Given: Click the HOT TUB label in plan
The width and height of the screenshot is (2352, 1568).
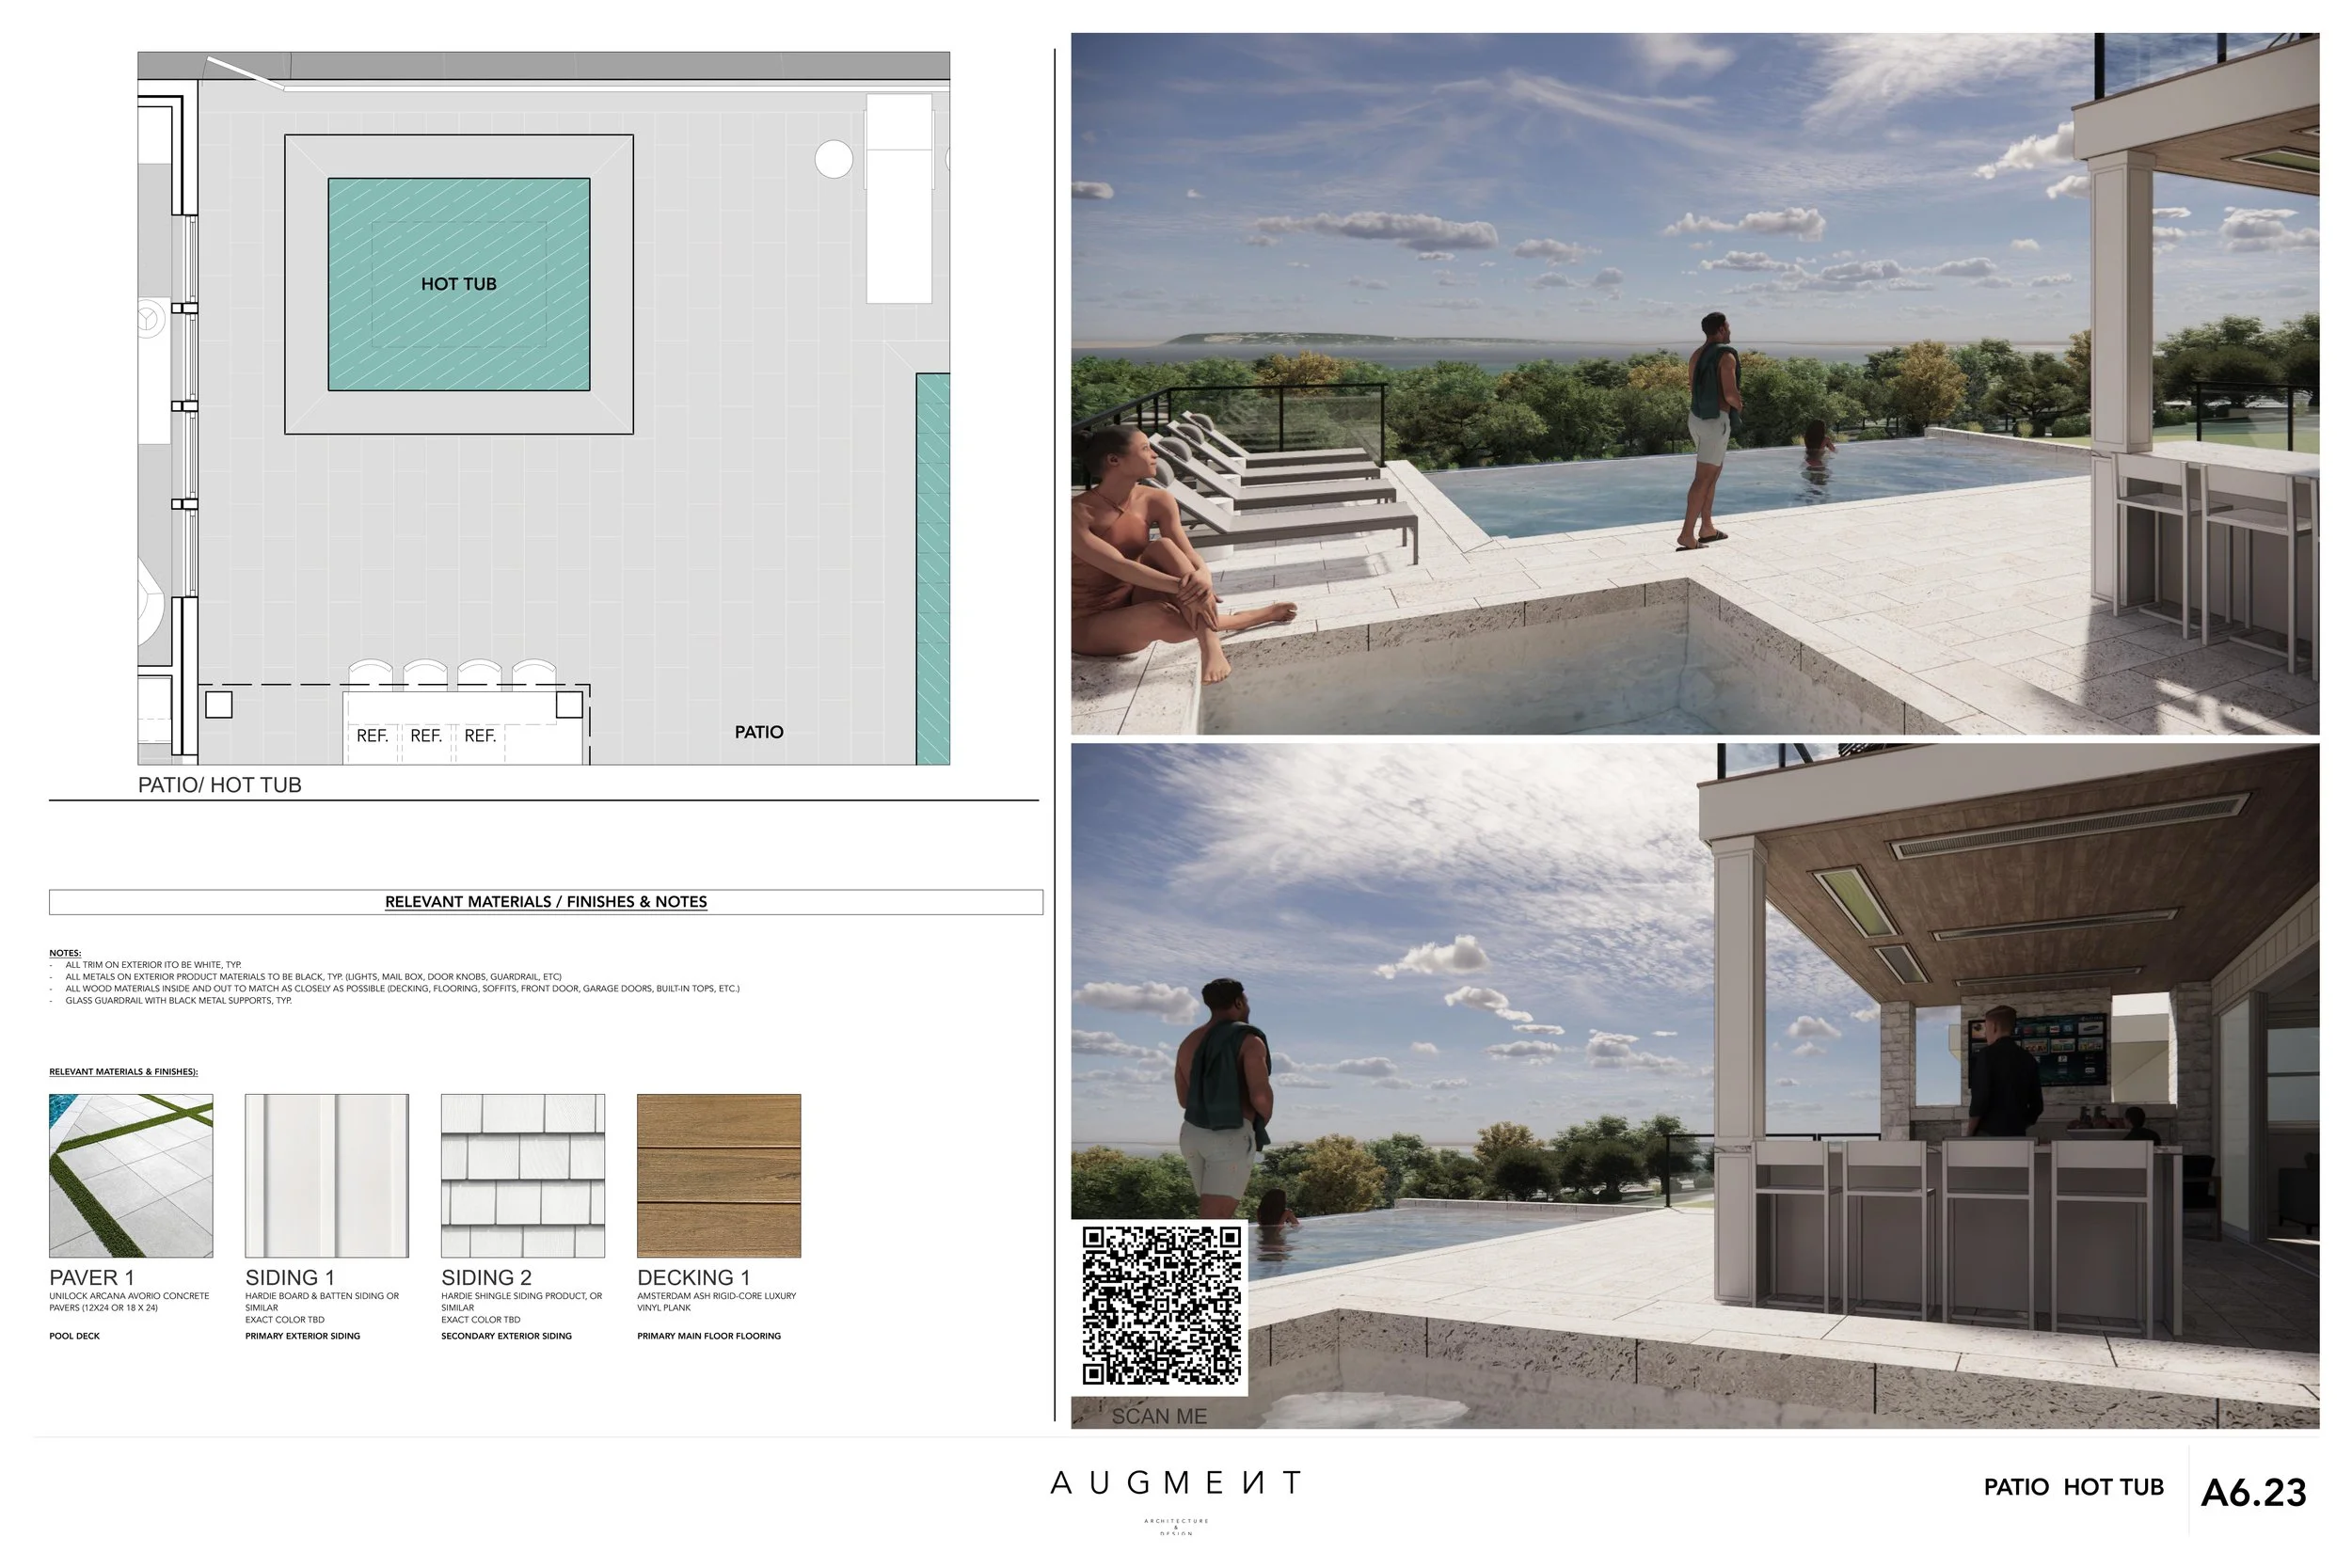Looking at the screenshot, I should pos(458,284).
